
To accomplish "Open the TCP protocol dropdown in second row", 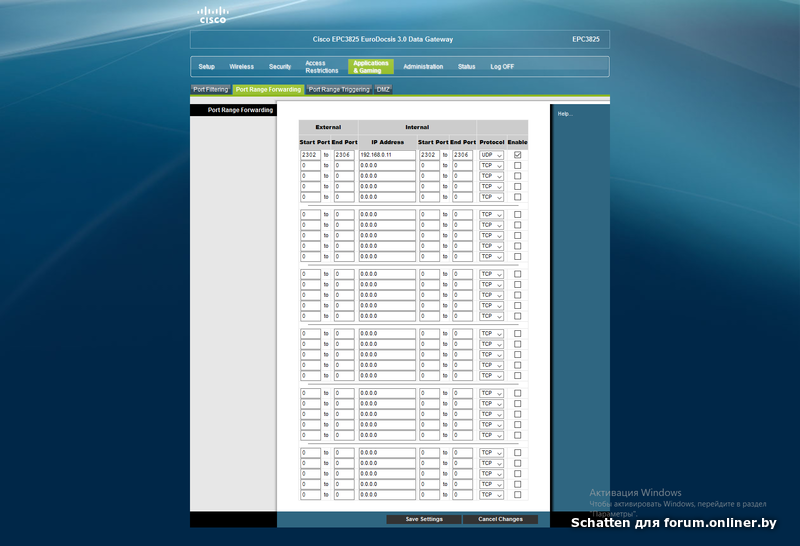I will [491, 166].
